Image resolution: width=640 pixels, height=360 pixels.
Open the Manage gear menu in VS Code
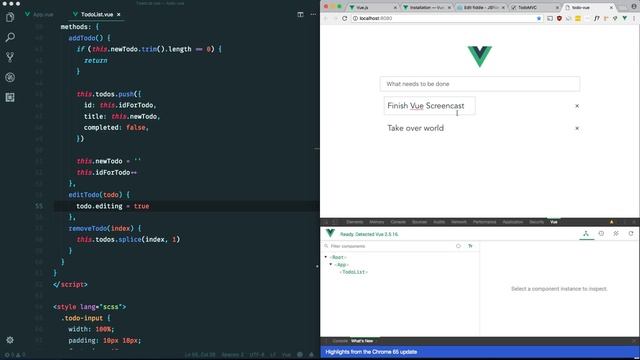(10, 340)
